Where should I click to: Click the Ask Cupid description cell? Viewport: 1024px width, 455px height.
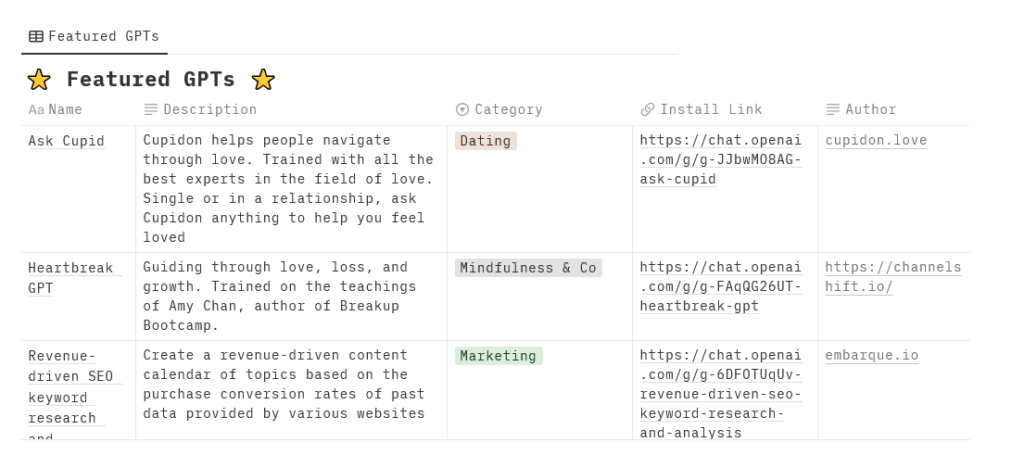pyautogui.click(x=291, y=189)
